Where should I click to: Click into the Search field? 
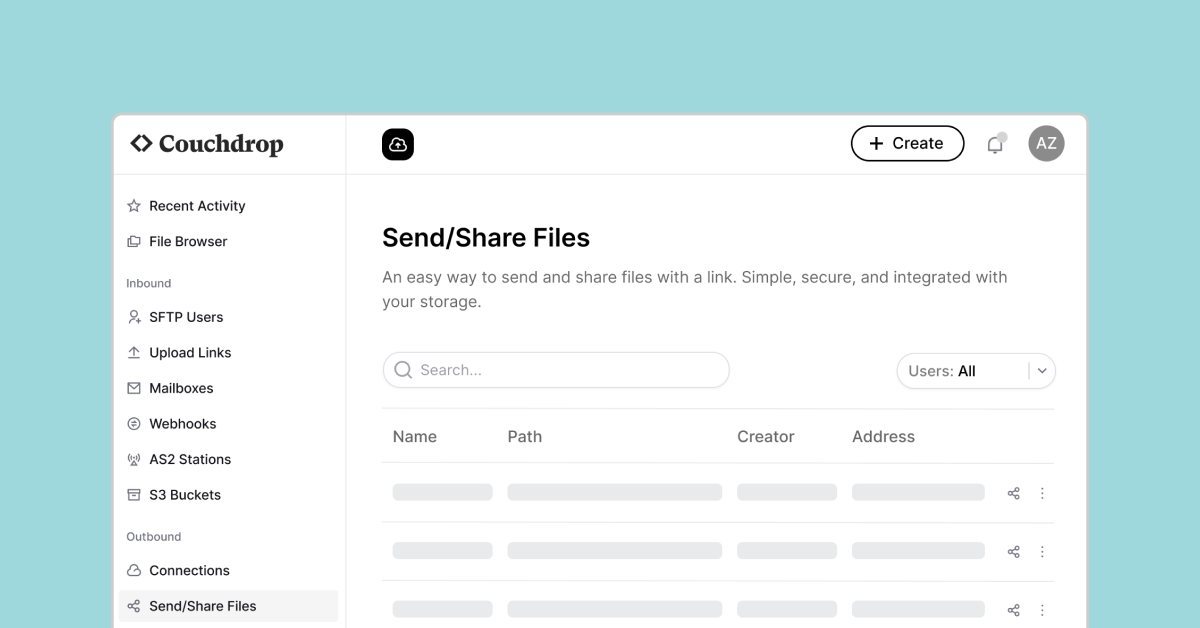(x=556, y=370)
